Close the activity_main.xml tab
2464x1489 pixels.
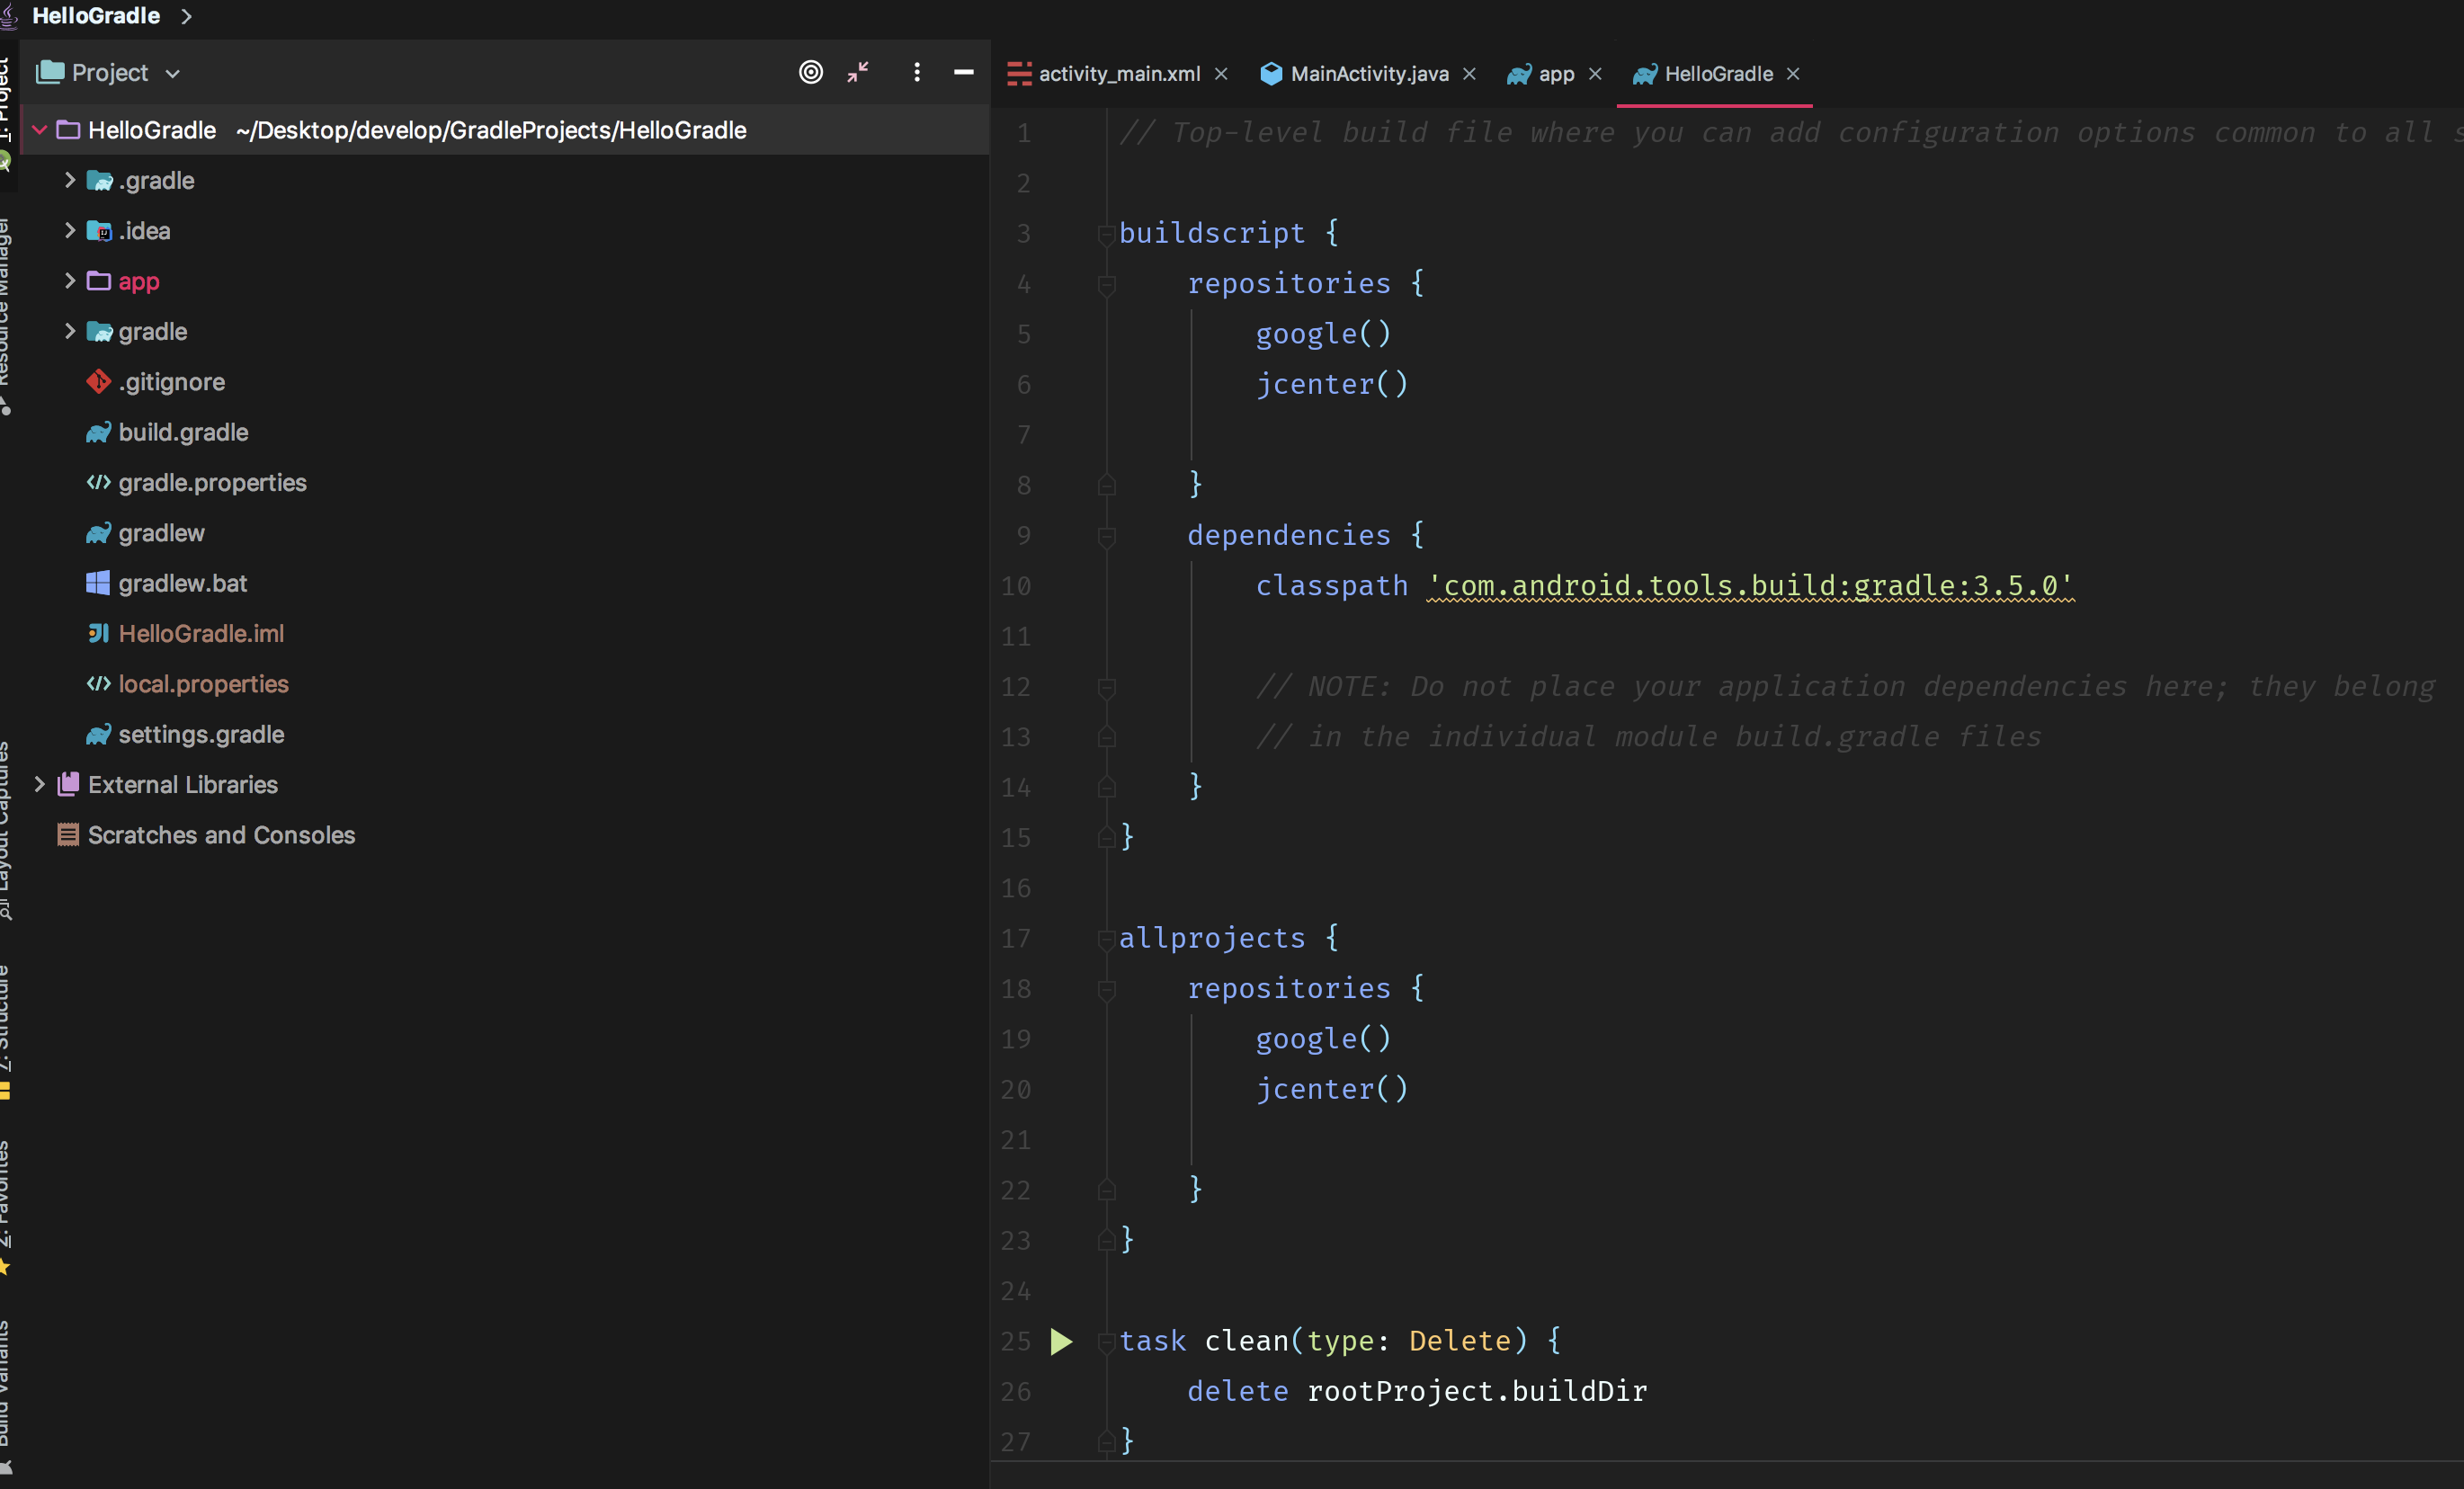click(x=1221, y=74)
